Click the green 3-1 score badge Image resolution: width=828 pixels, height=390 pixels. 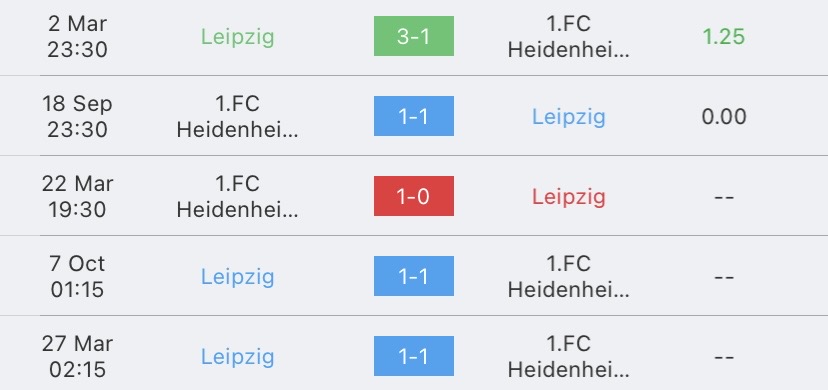(413, 36)
